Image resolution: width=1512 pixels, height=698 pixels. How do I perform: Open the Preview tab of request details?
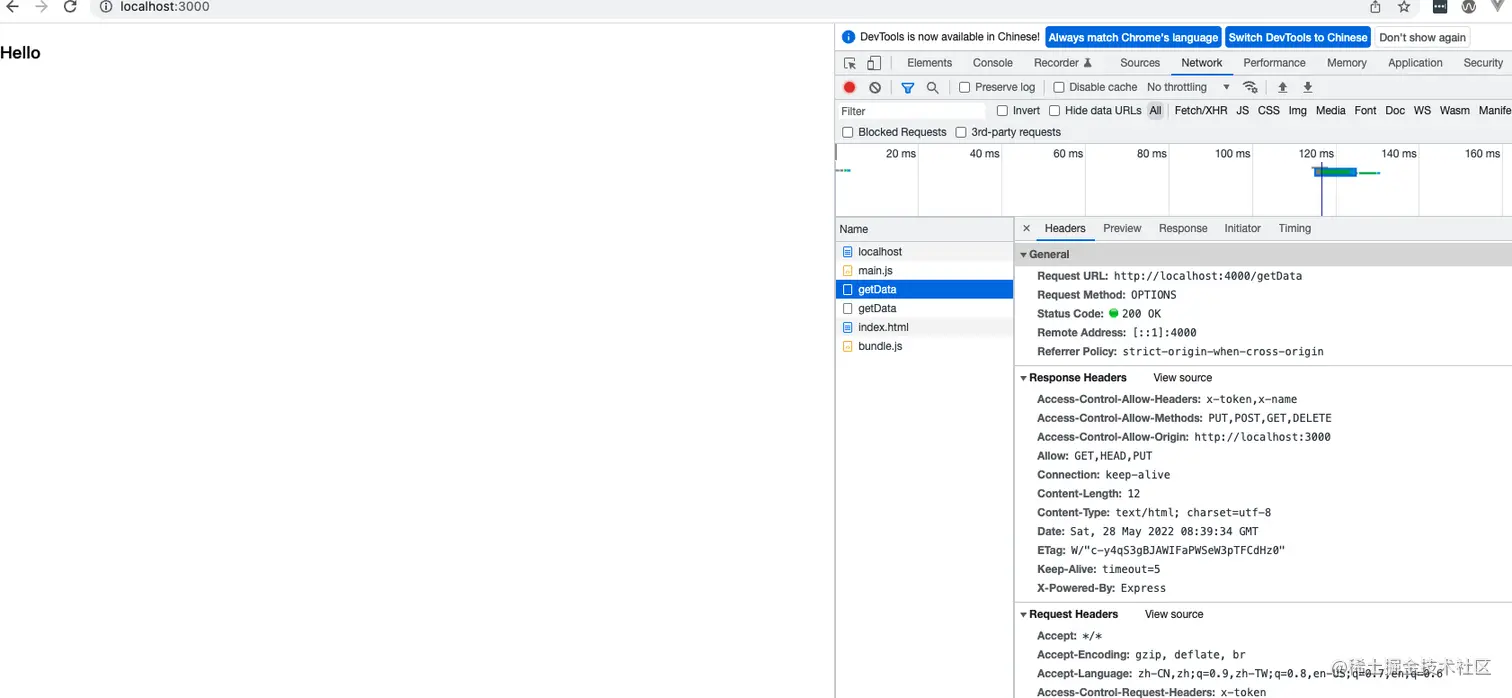click(x=1122, y=228)
